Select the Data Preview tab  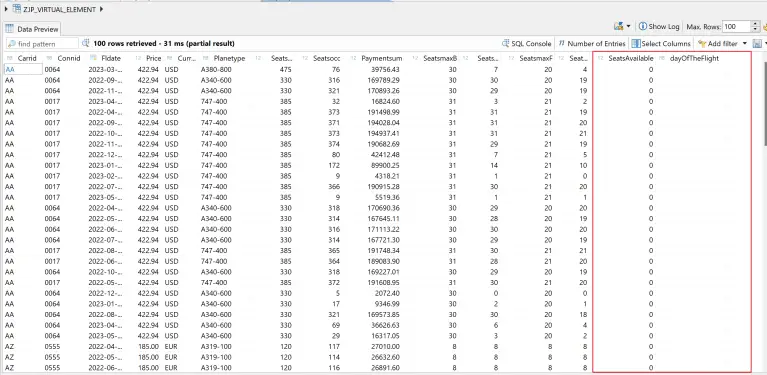(x=32, y=29)
